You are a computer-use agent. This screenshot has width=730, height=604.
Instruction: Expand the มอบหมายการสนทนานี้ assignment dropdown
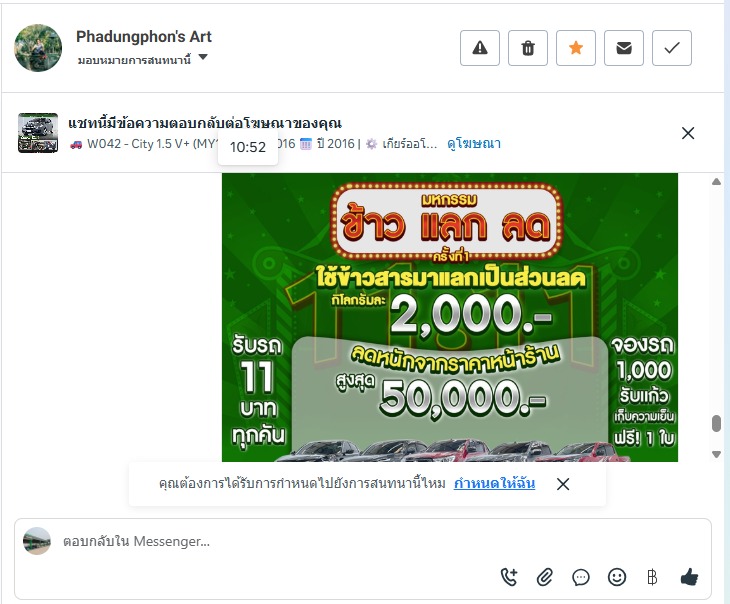(142, 59)
